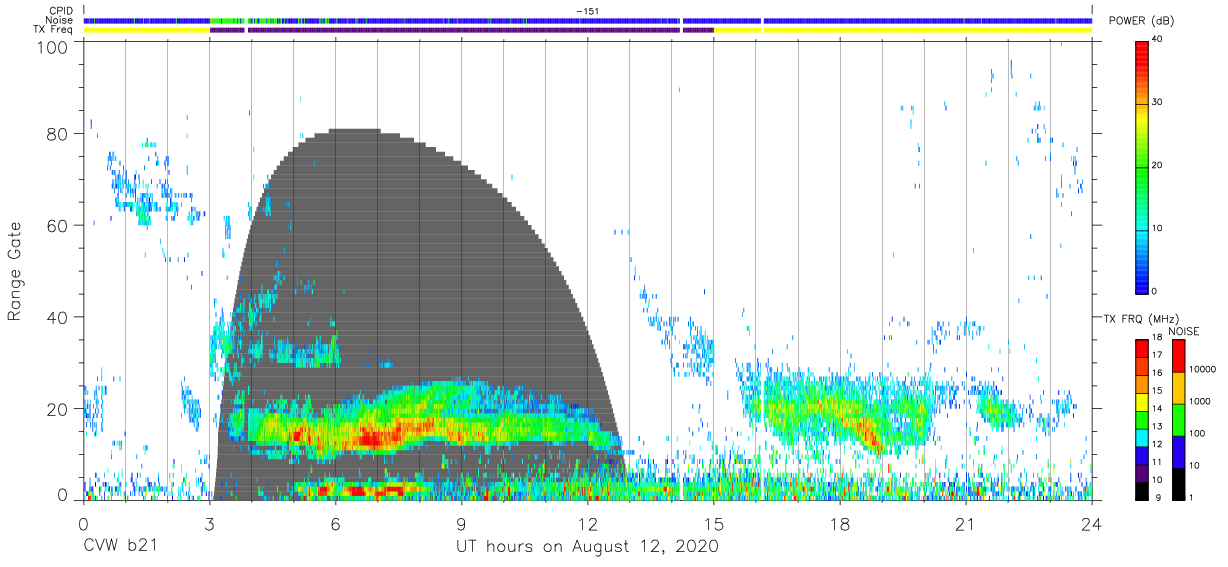Click the 24 hour tick on the UT axis

tap(1092, 524)
